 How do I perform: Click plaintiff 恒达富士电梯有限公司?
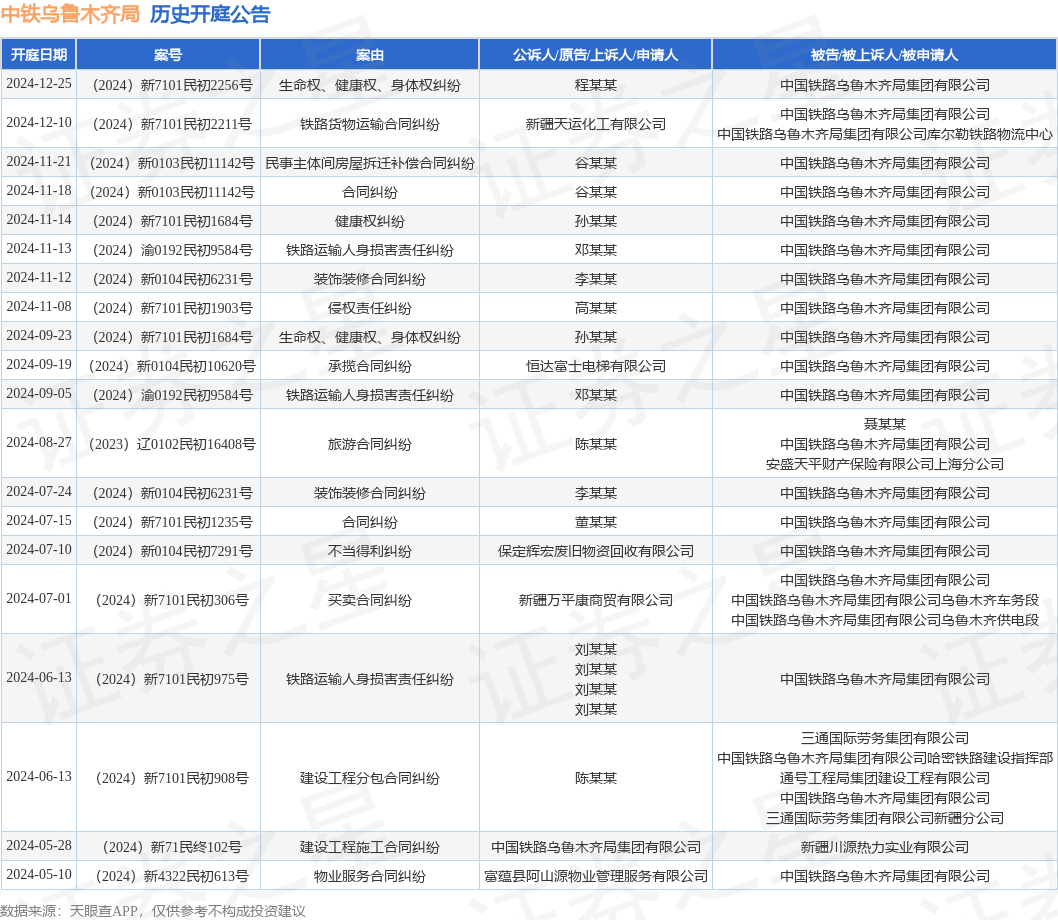[x=596, y=367]
